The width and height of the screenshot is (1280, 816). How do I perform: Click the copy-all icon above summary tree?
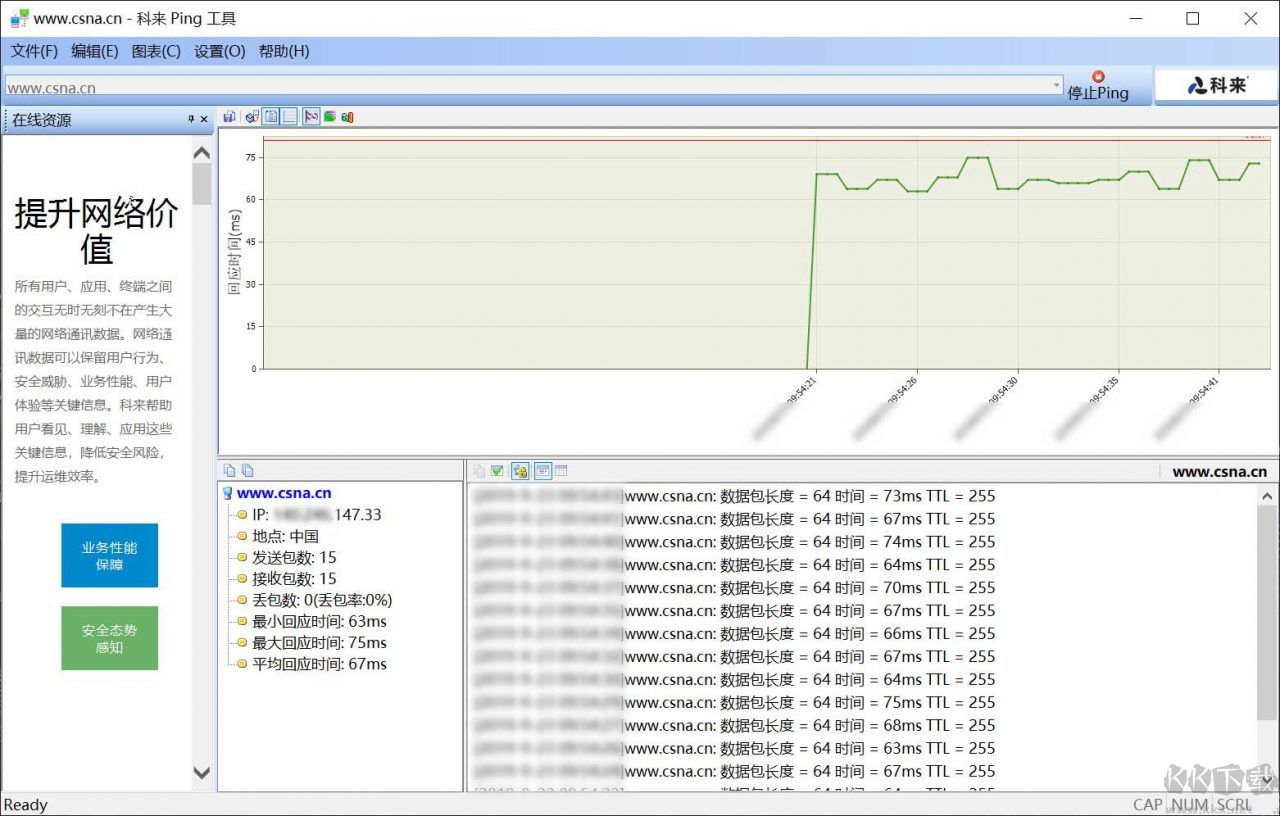pyautogui.click(x=247, y=470)
